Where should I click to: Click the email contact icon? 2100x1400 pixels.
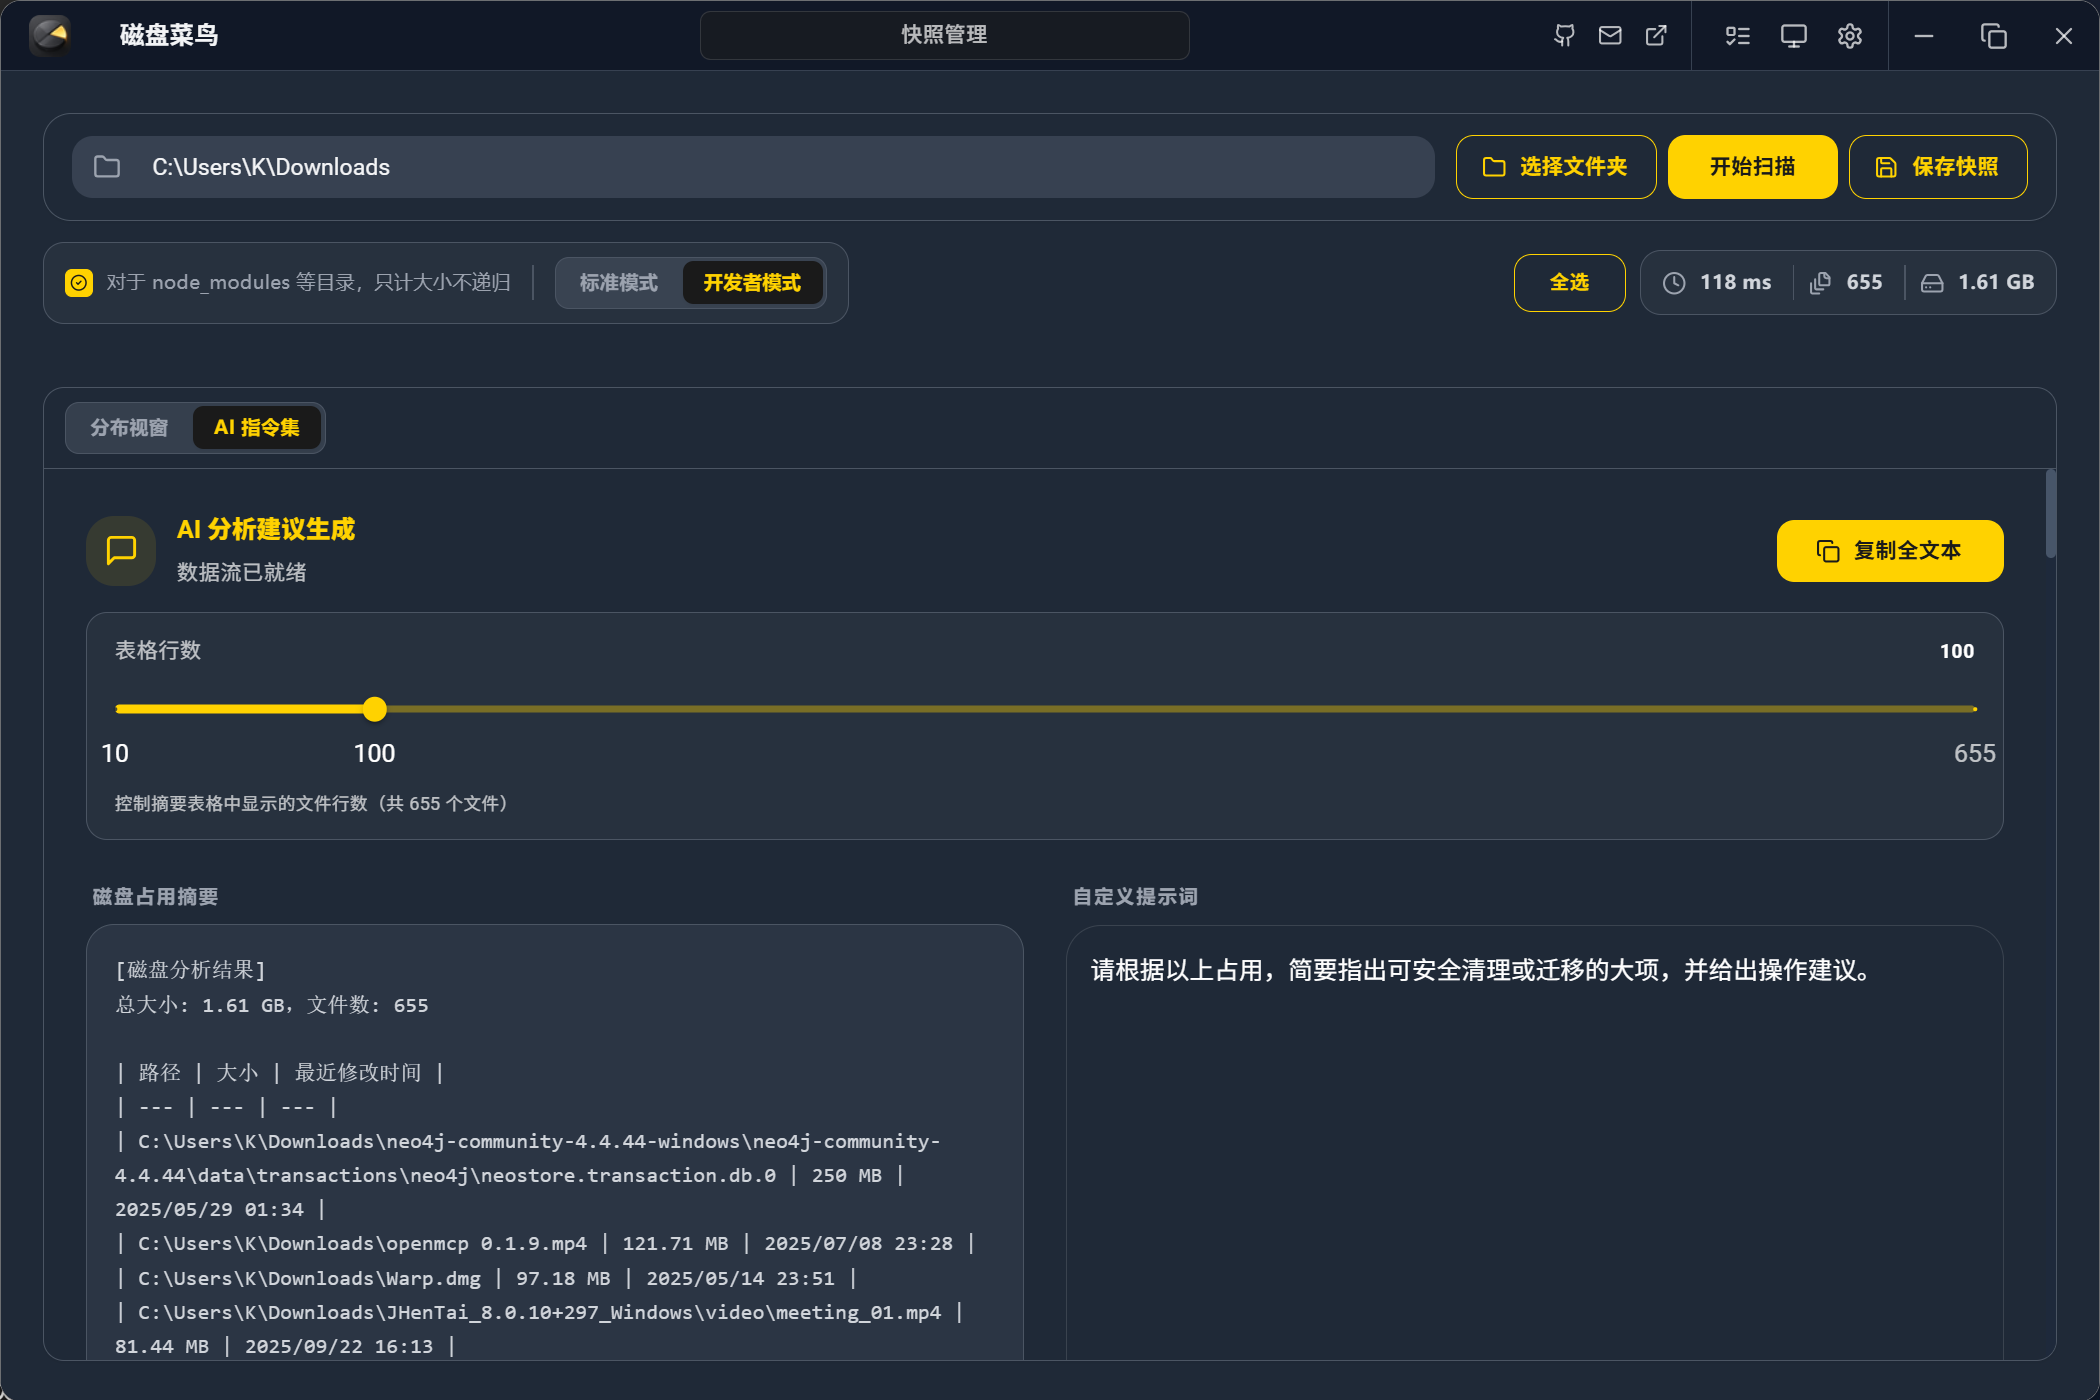(x=1610, y=35)
